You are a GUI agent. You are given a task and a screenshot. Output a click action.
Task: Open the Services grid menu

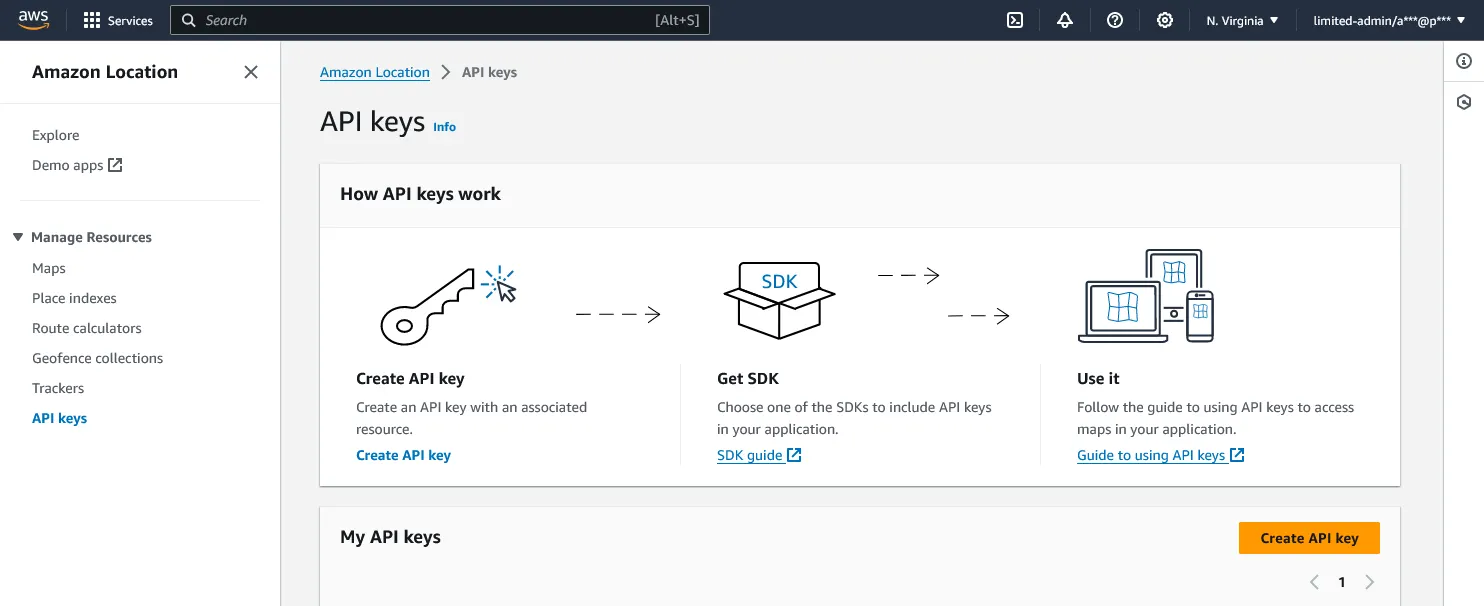pos(118,20)
